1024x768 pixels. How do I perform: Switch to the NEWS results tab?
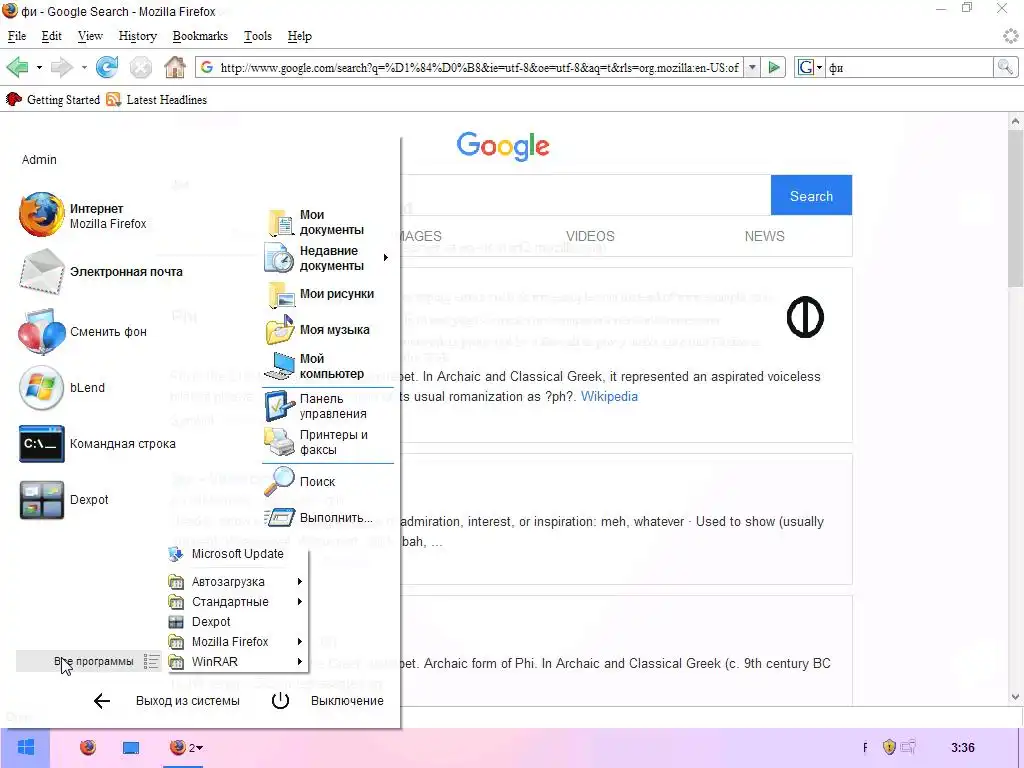pos(765,236)
